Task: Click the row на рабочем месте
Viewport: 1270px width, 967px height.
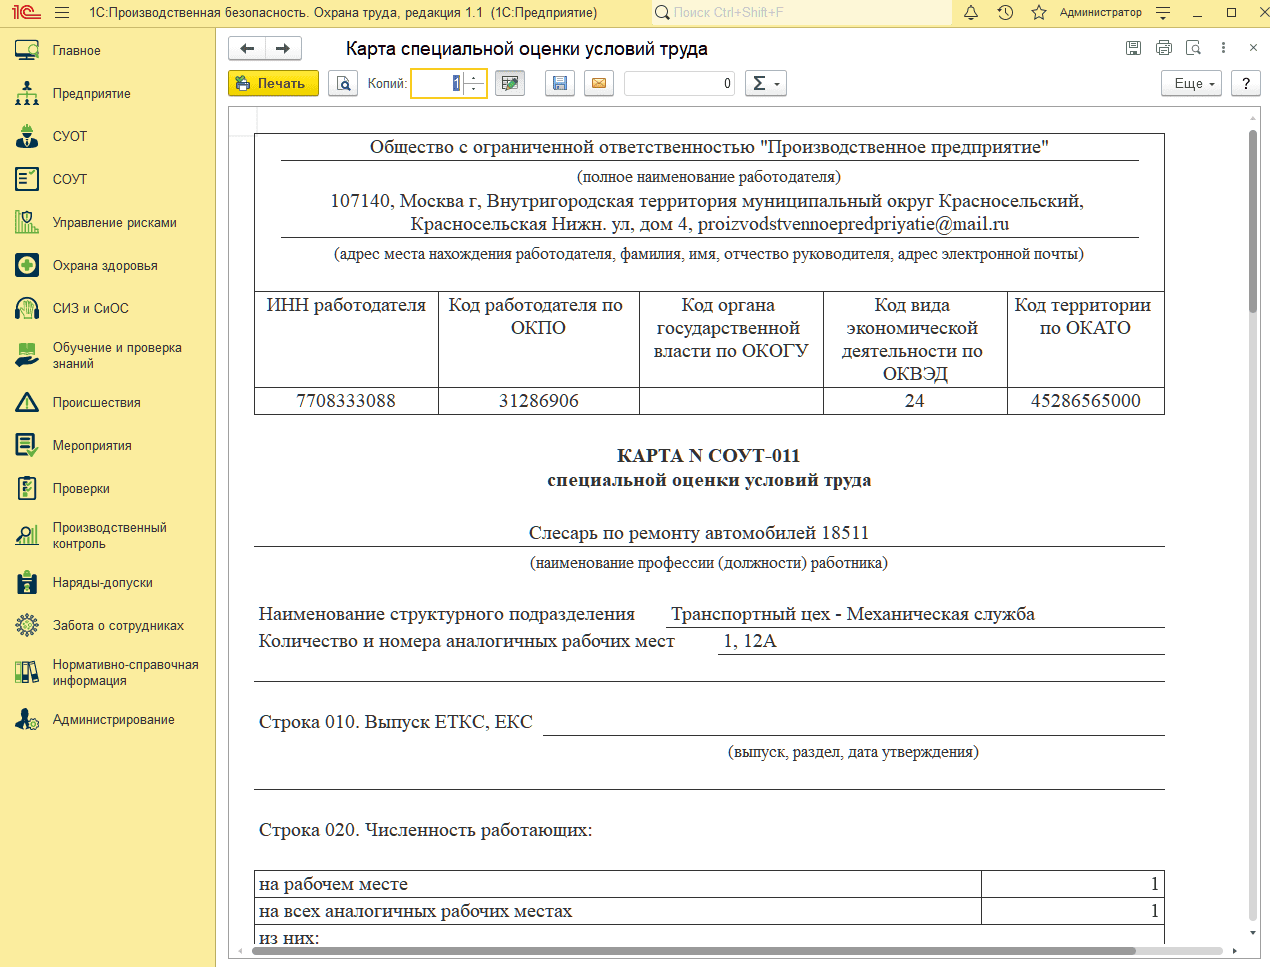Action: [709, 884]
